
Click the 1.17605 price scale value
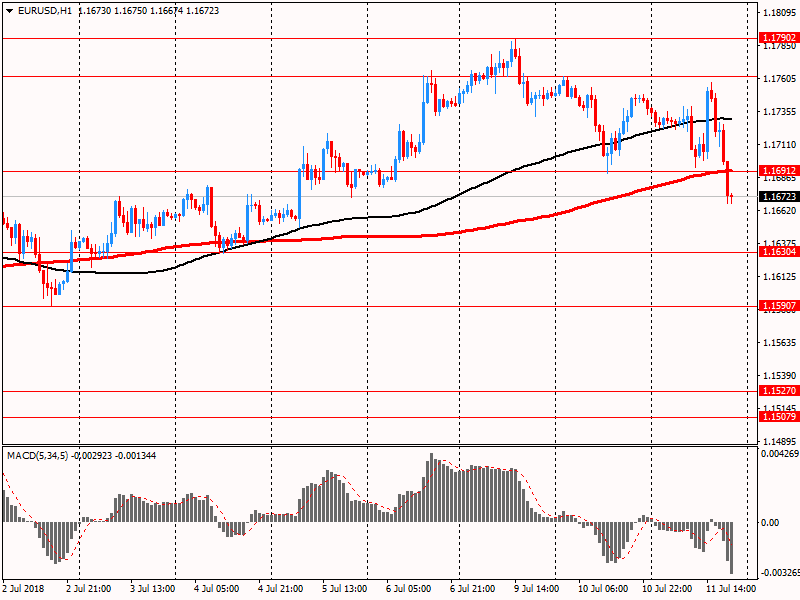tap(779, 78)
